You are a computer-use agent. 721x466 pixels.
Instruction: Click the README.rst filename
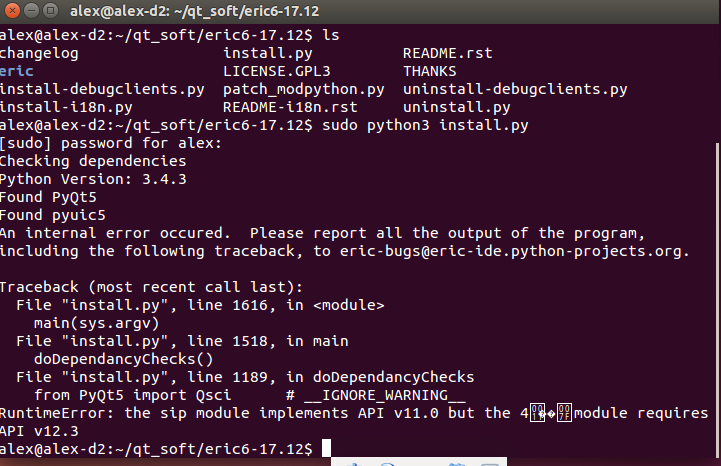447,53
